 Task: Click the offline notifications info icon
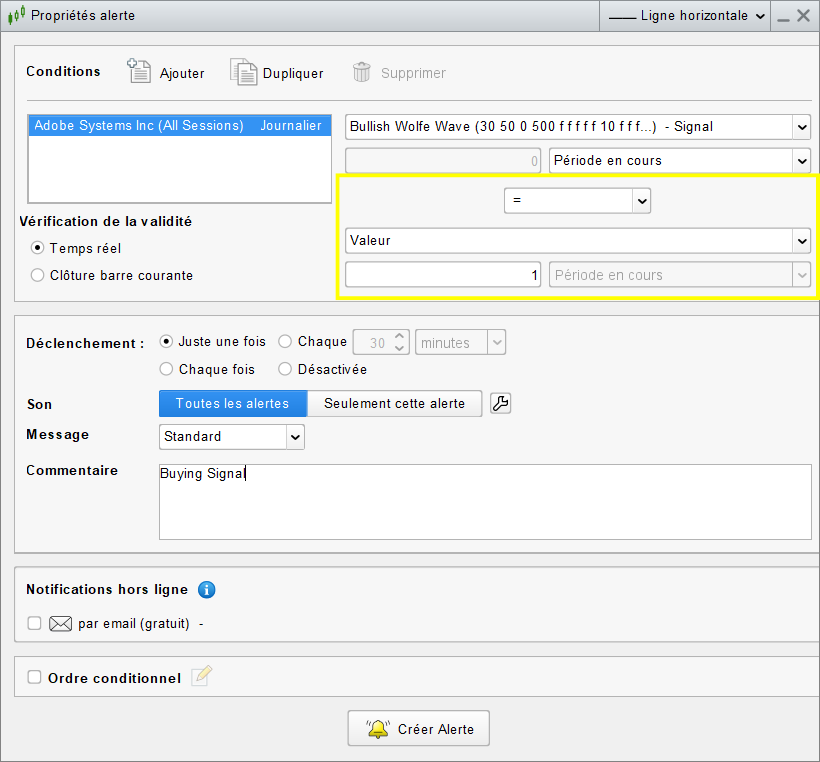click(x=206, y=590)
